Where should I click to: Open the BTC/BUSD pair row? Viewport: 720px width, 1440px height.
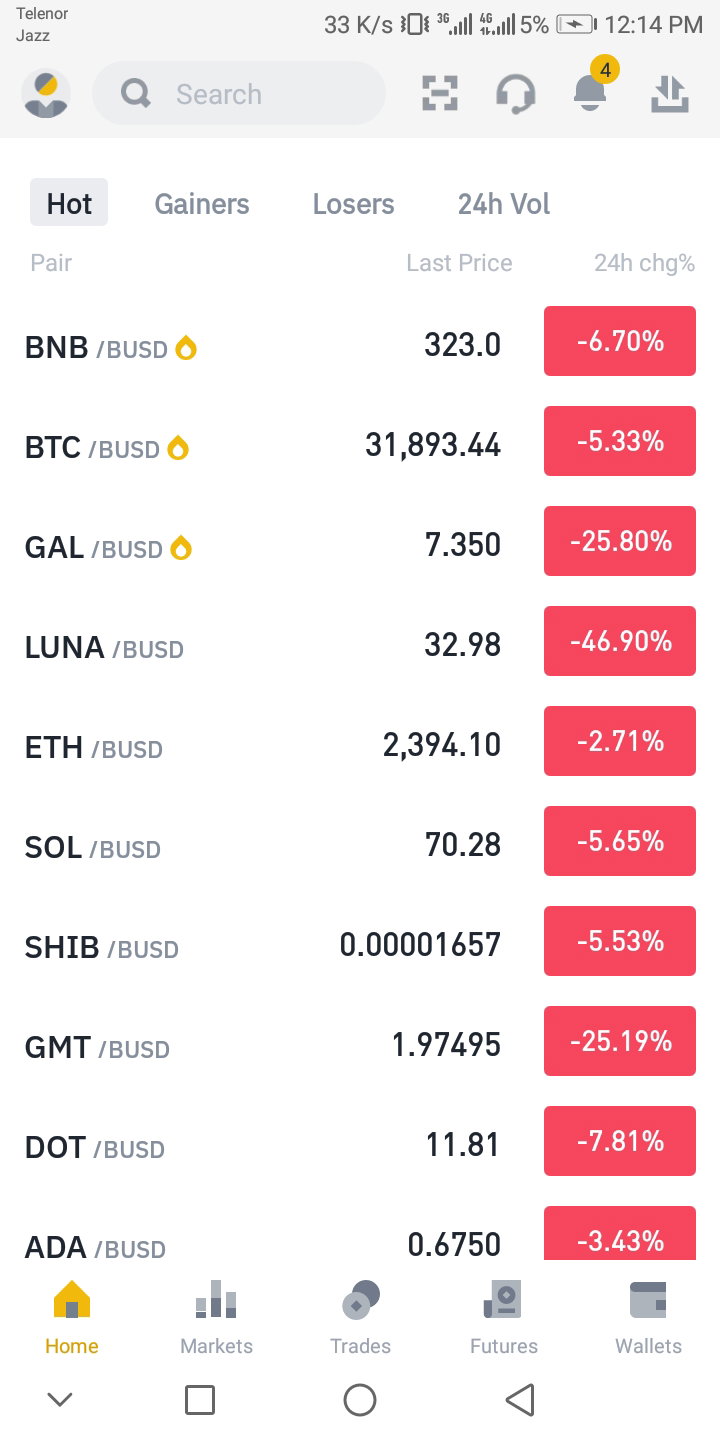coord(360,445)
